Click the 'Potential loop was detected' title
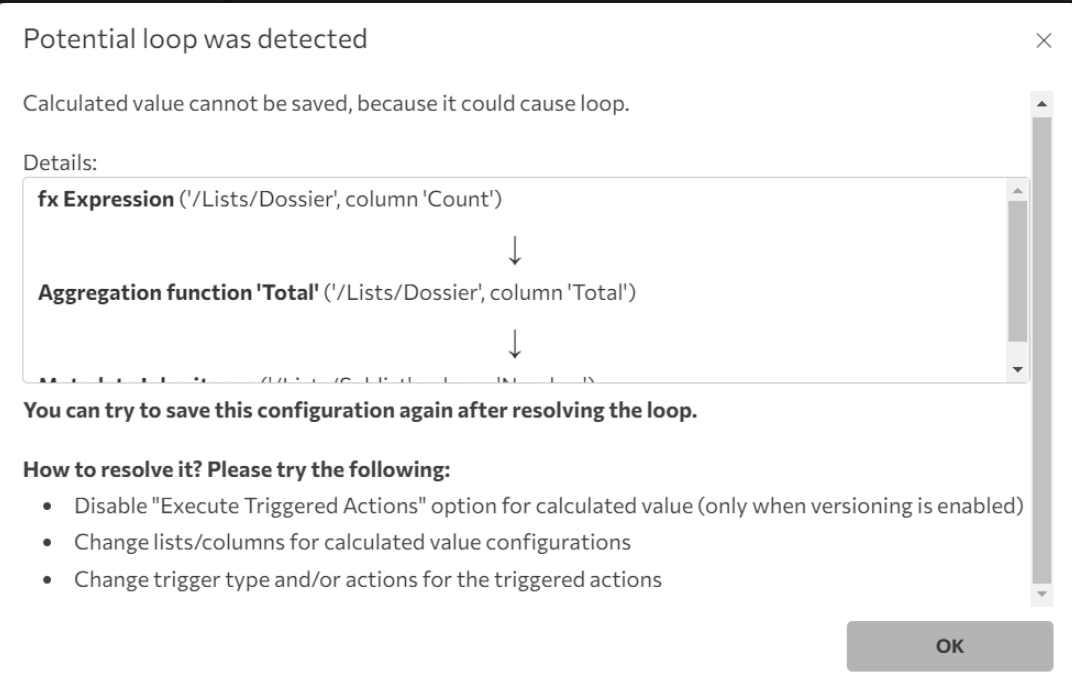This screenshot has width=1072, height=693. [195, 41]
